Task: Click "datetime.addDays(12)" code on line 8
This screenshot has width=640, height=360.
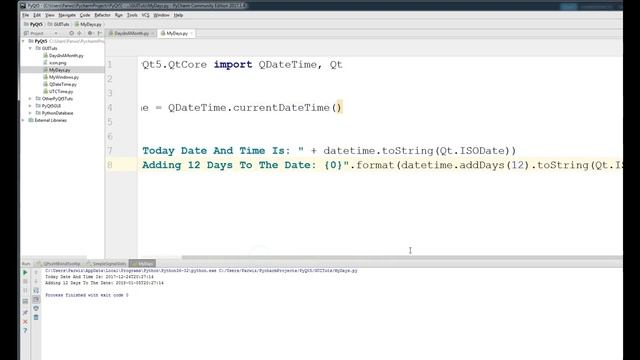Action: (466, 165)
